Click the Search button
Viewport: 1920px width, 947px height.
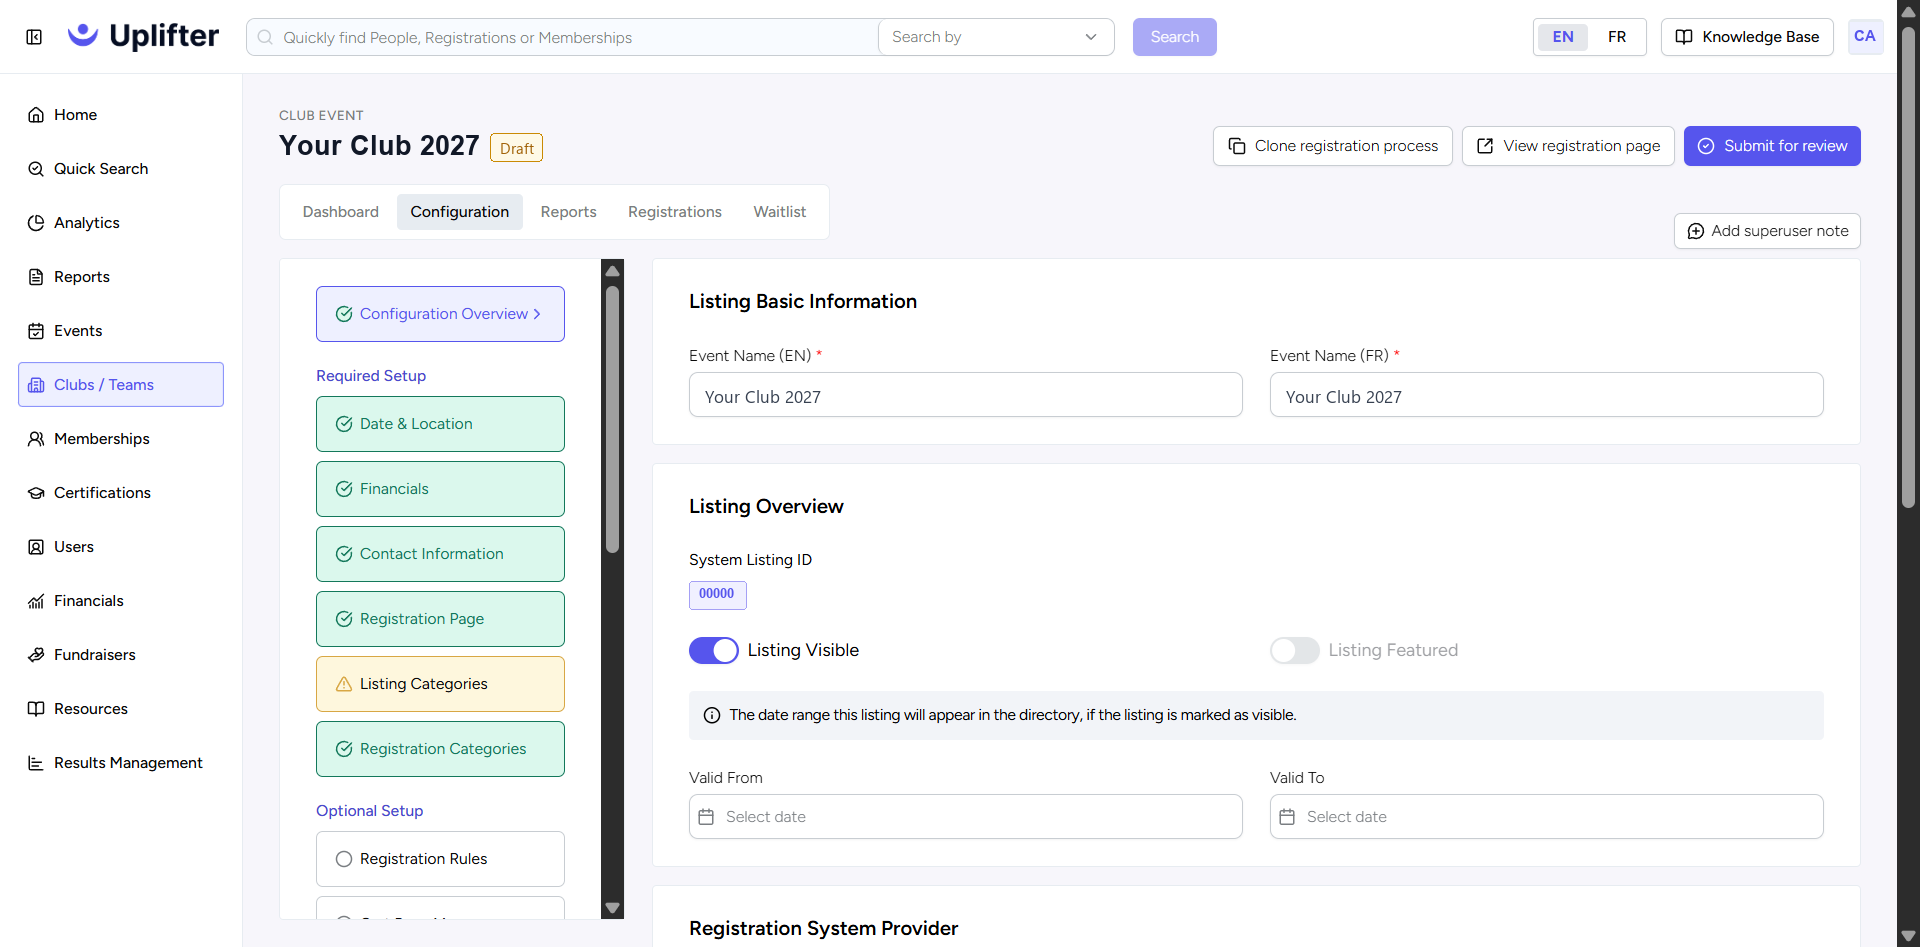(1175, 37)
